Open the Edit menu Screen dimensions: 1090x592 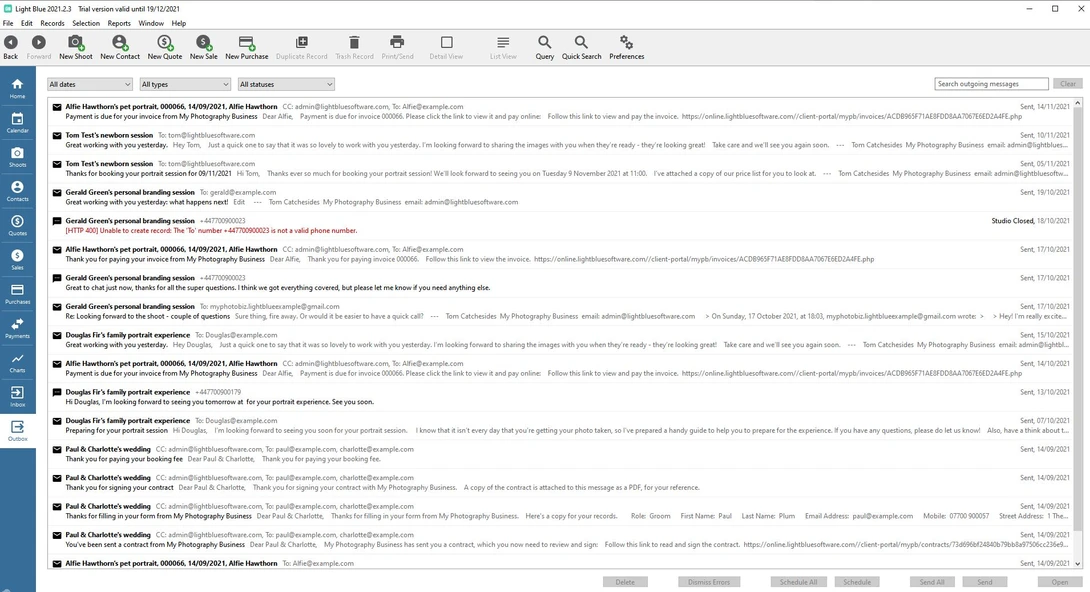(26, 23)
